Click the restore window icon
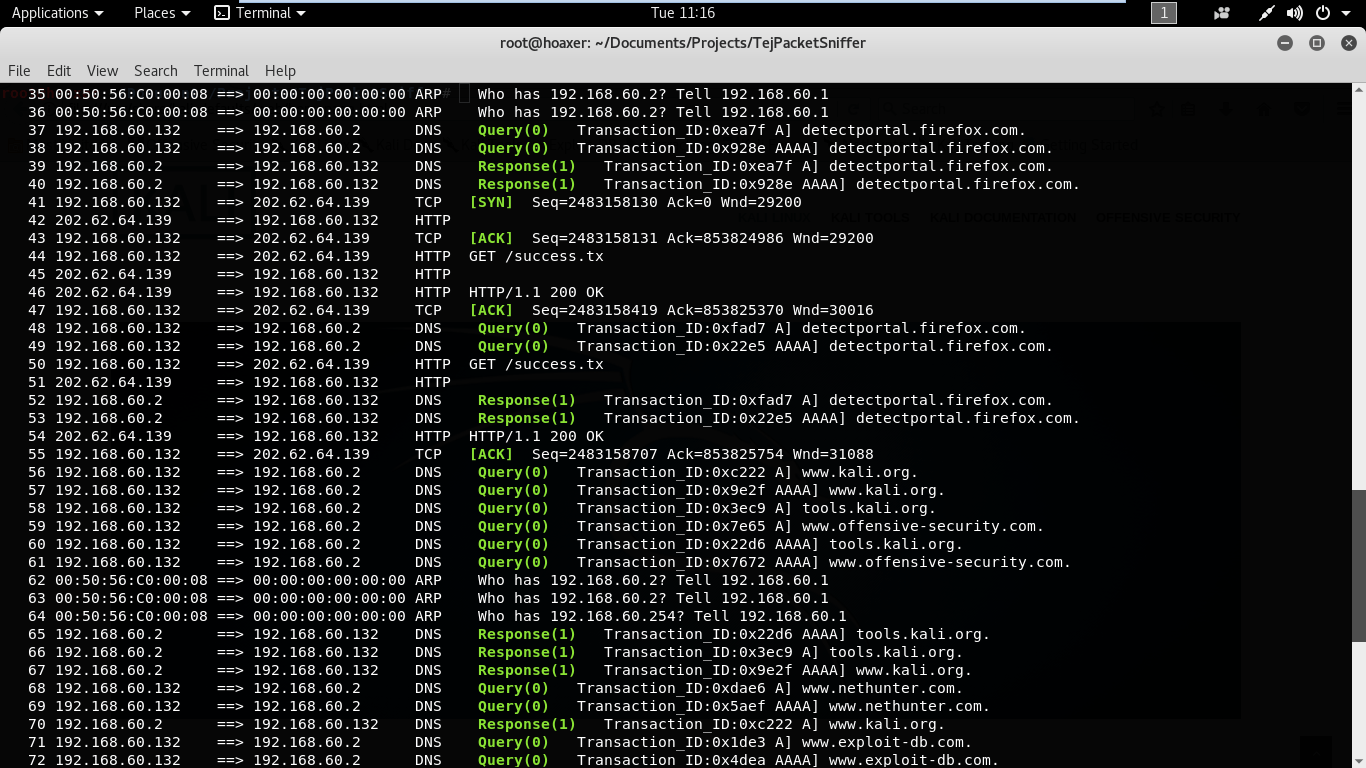The width and height of the screenshot is (1366, 768). (1315, 43)
